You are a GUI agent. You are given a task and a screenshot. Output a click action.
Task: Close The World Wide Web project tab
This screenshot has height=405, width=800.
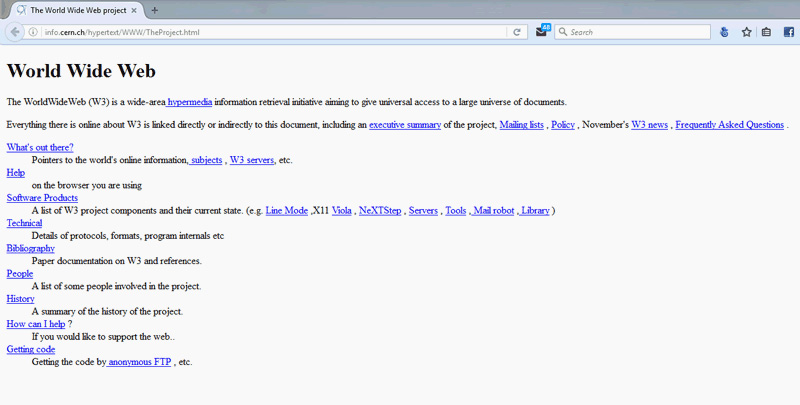coord(134,10)
